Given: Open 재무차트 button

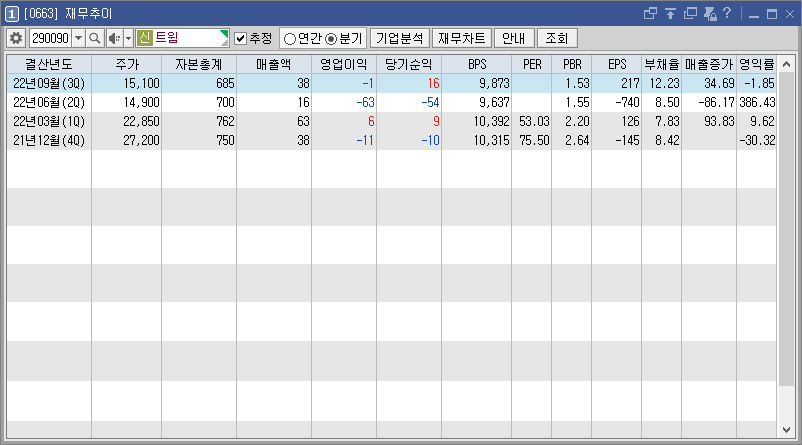Looking at the screenshot, I should pos(462,38).
